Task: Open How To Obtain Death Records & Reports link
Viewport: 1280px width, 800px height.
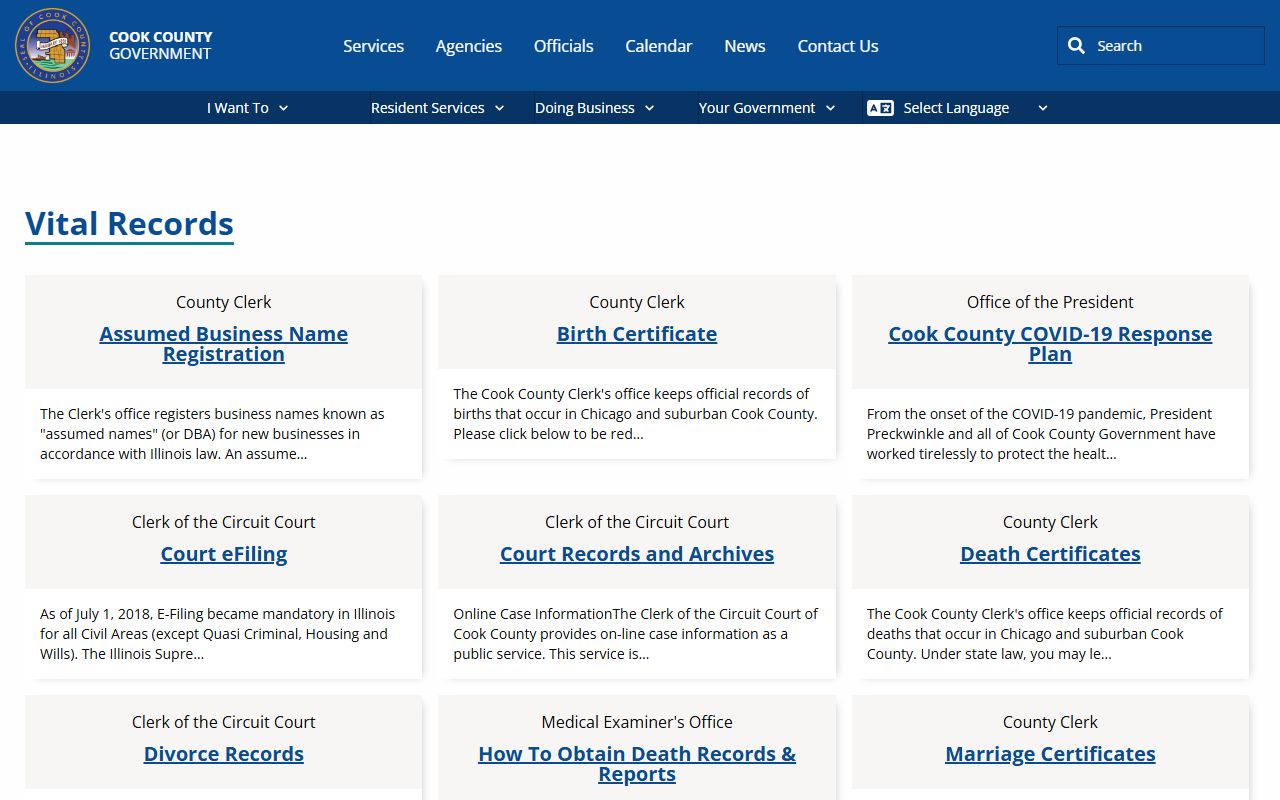Action: pos(637,764)
